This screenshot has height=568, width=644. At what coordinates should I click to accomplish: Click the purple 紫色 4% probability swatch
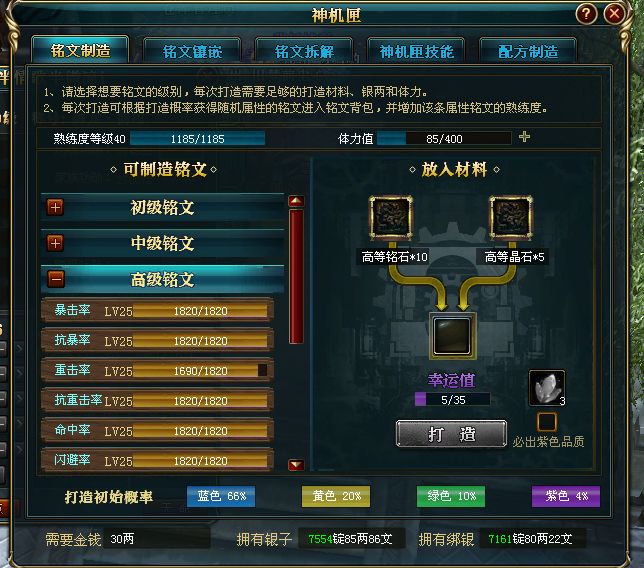[566, 497]
